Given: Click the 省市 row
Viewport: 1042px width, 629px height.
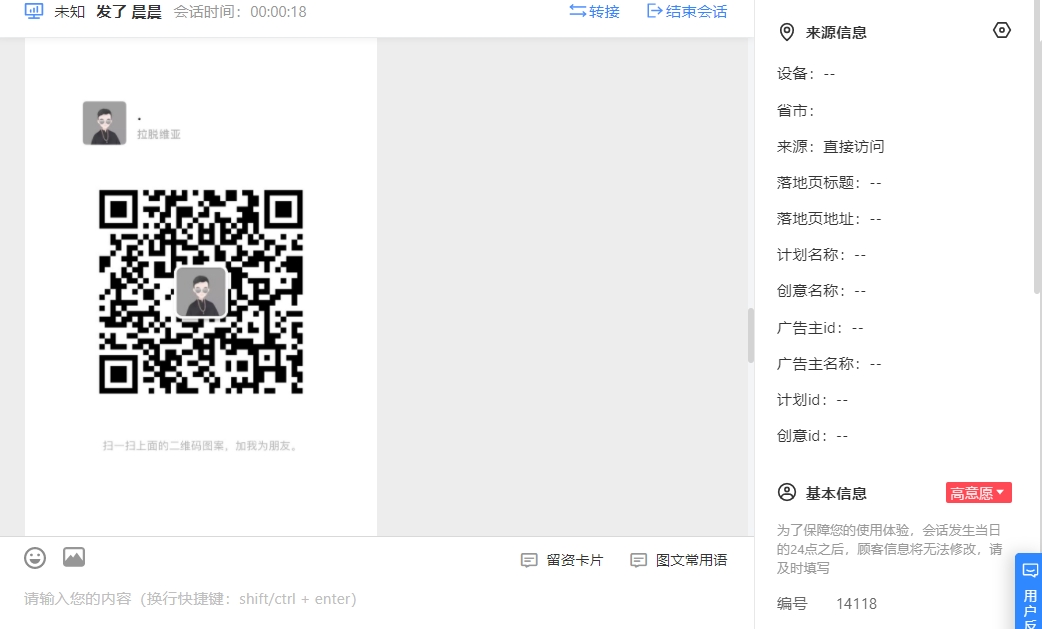Looking at the screenshot, I should click(796, 110).
